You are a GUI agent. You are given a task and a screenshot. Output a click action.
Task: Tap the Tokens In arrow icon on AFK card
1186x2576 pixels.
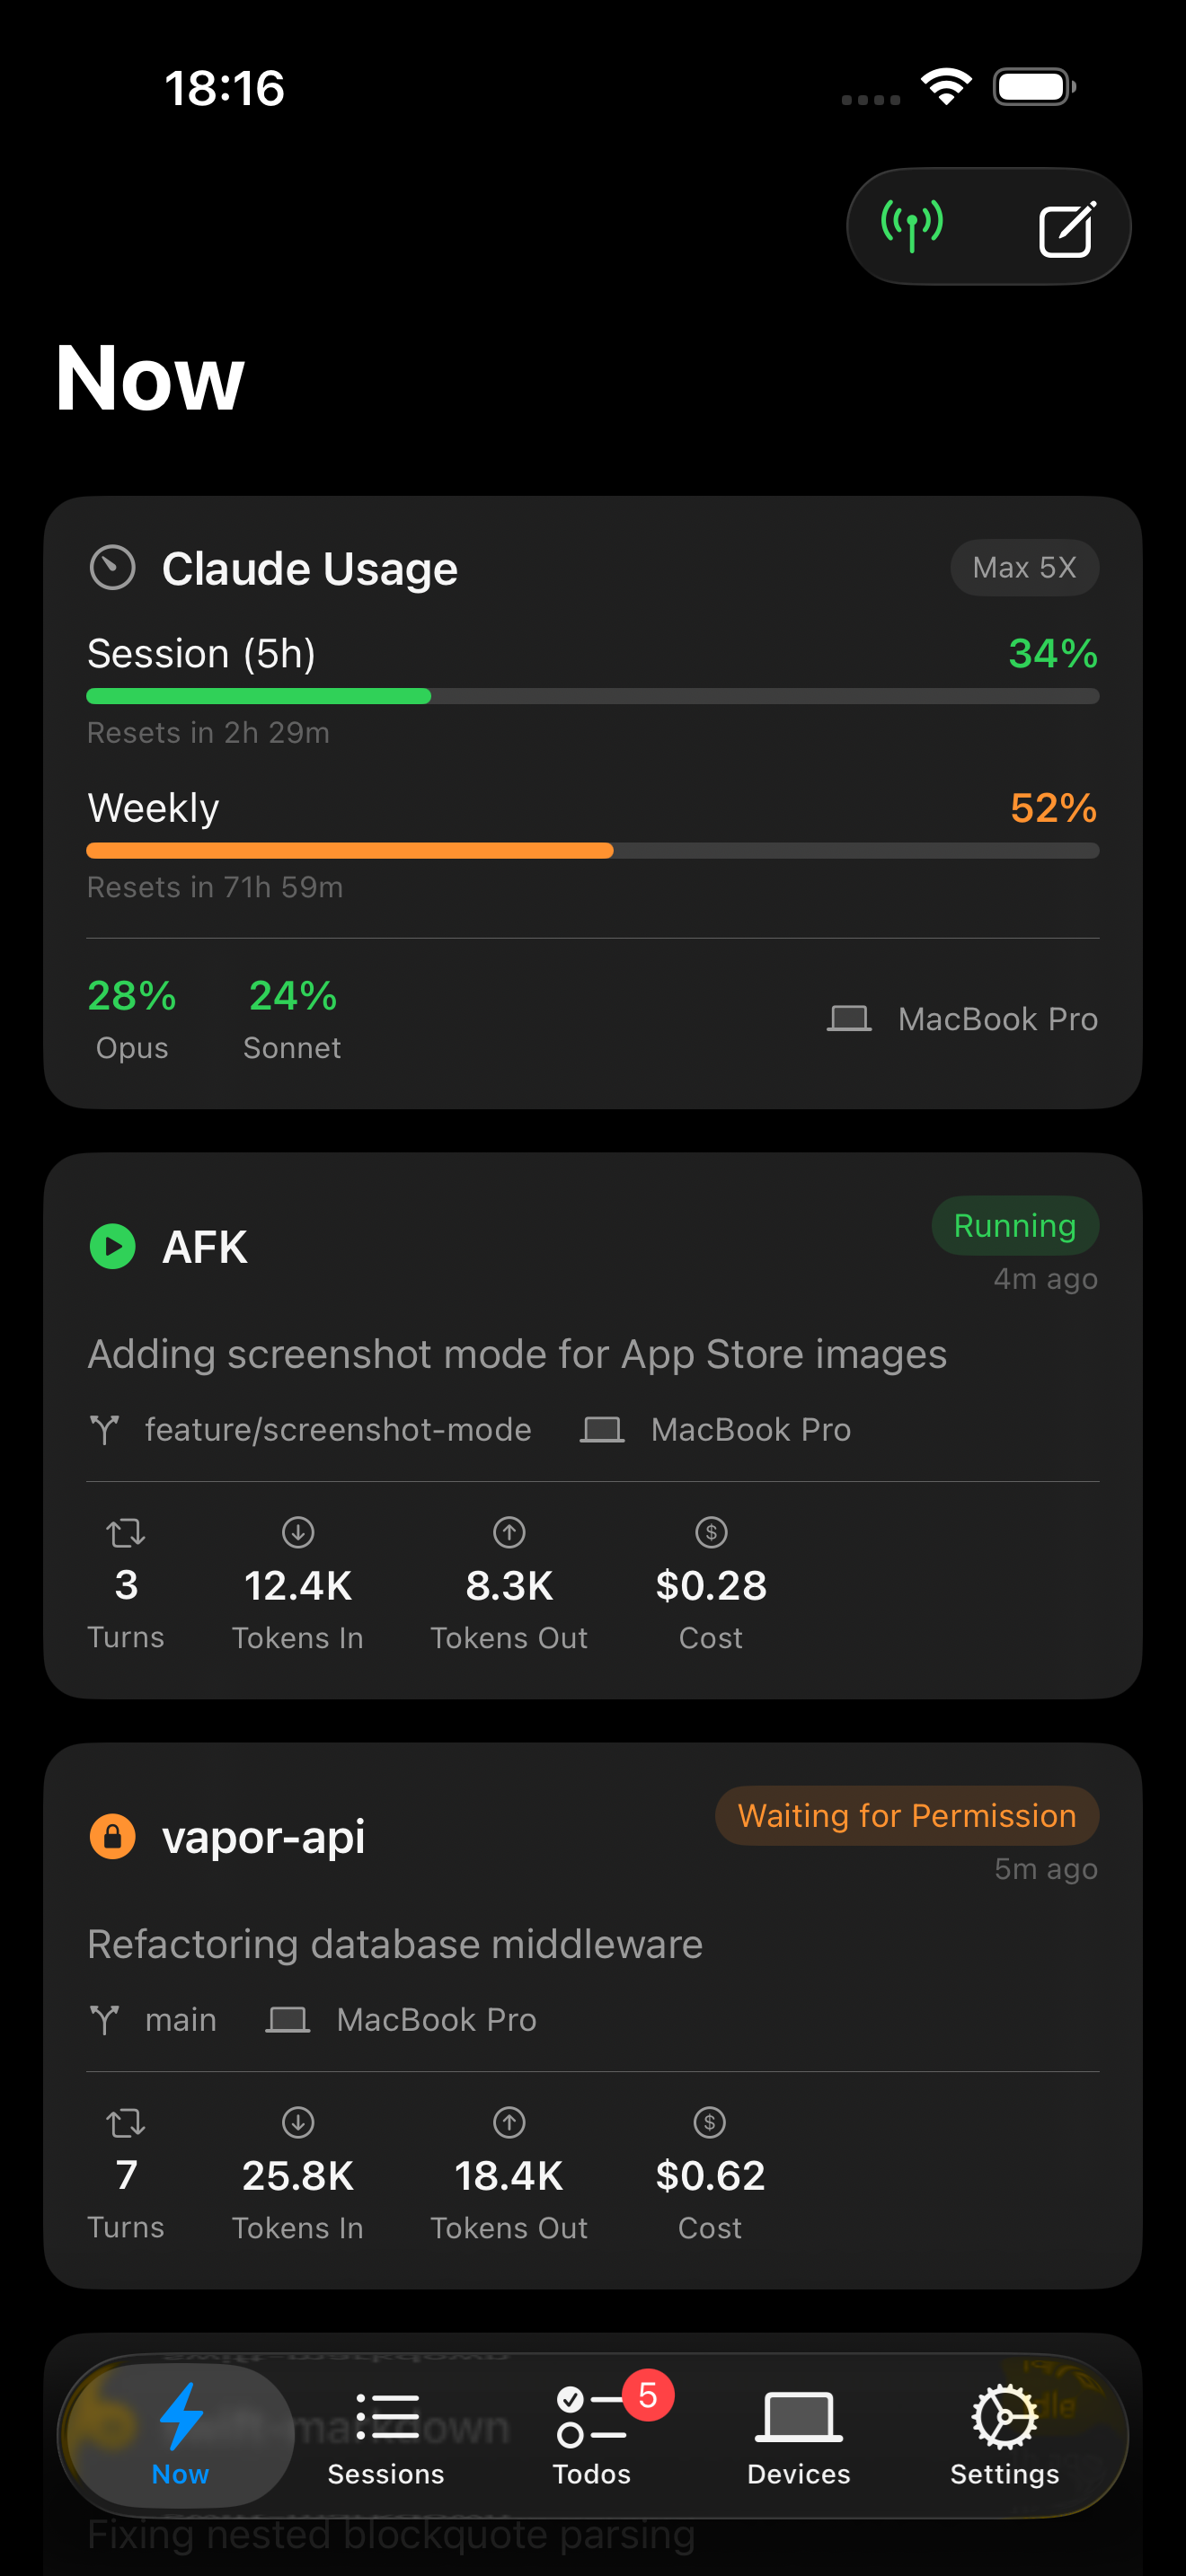click(x=297, y=1532)
